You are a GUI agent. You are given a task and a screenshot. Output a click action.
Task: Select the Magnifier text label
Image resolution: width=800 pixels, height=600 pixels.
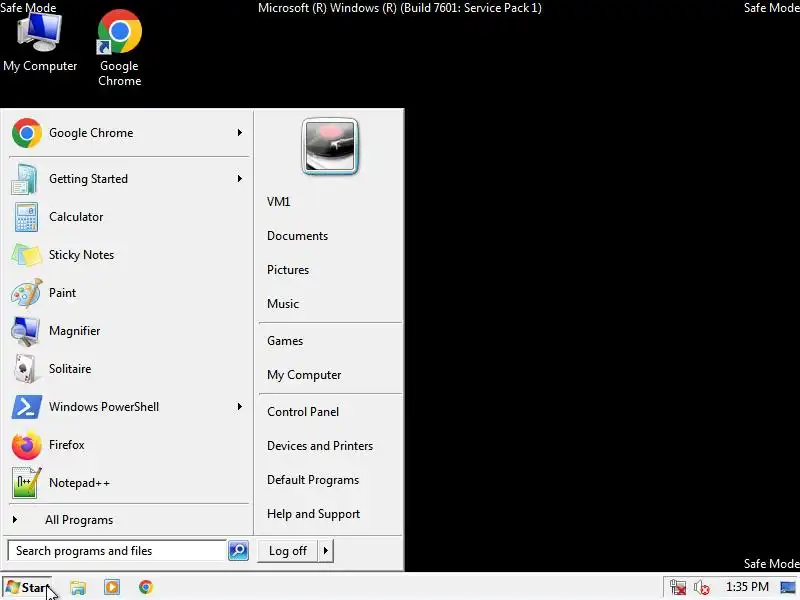click(x=74, y=331)
